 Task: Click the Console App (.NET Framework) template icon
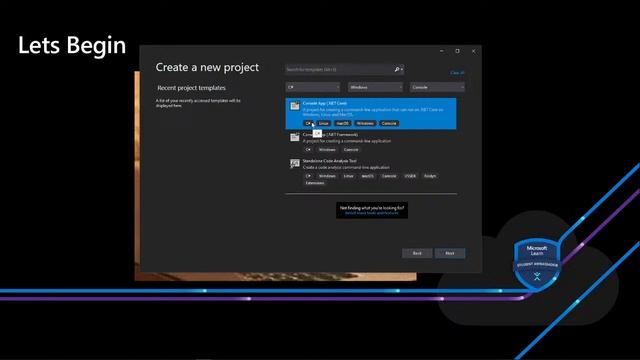pos(295,137)
